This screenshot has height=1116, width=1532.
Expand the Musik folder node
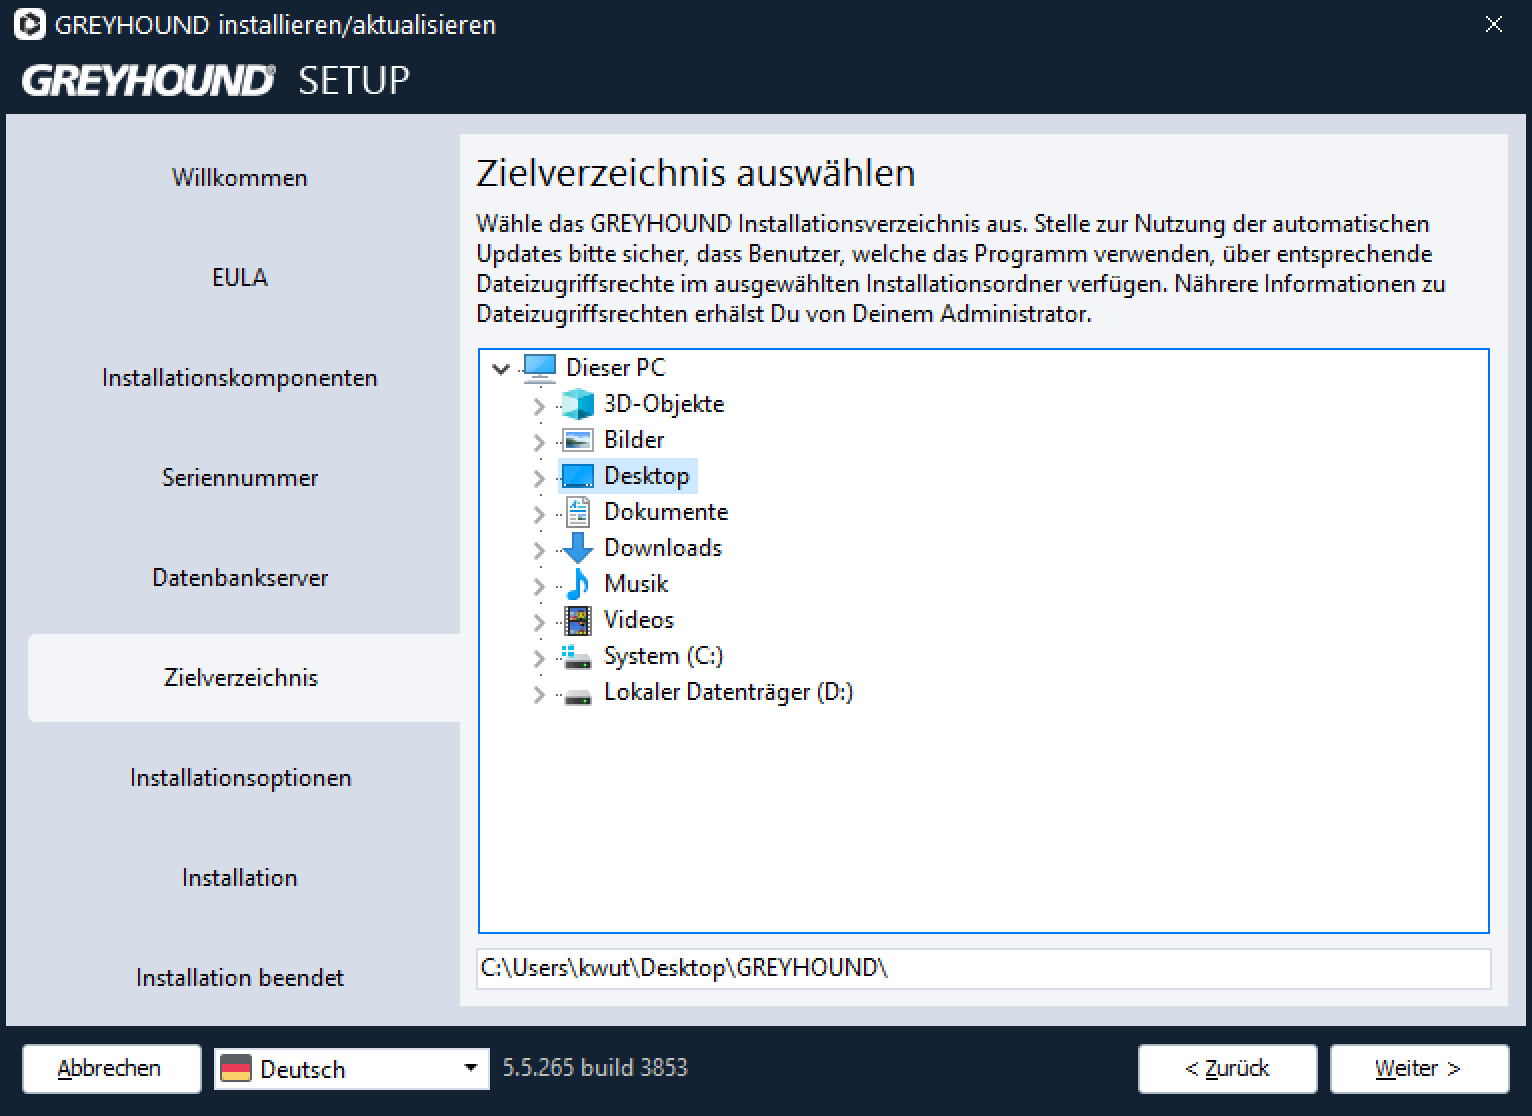tap(539, 585)
